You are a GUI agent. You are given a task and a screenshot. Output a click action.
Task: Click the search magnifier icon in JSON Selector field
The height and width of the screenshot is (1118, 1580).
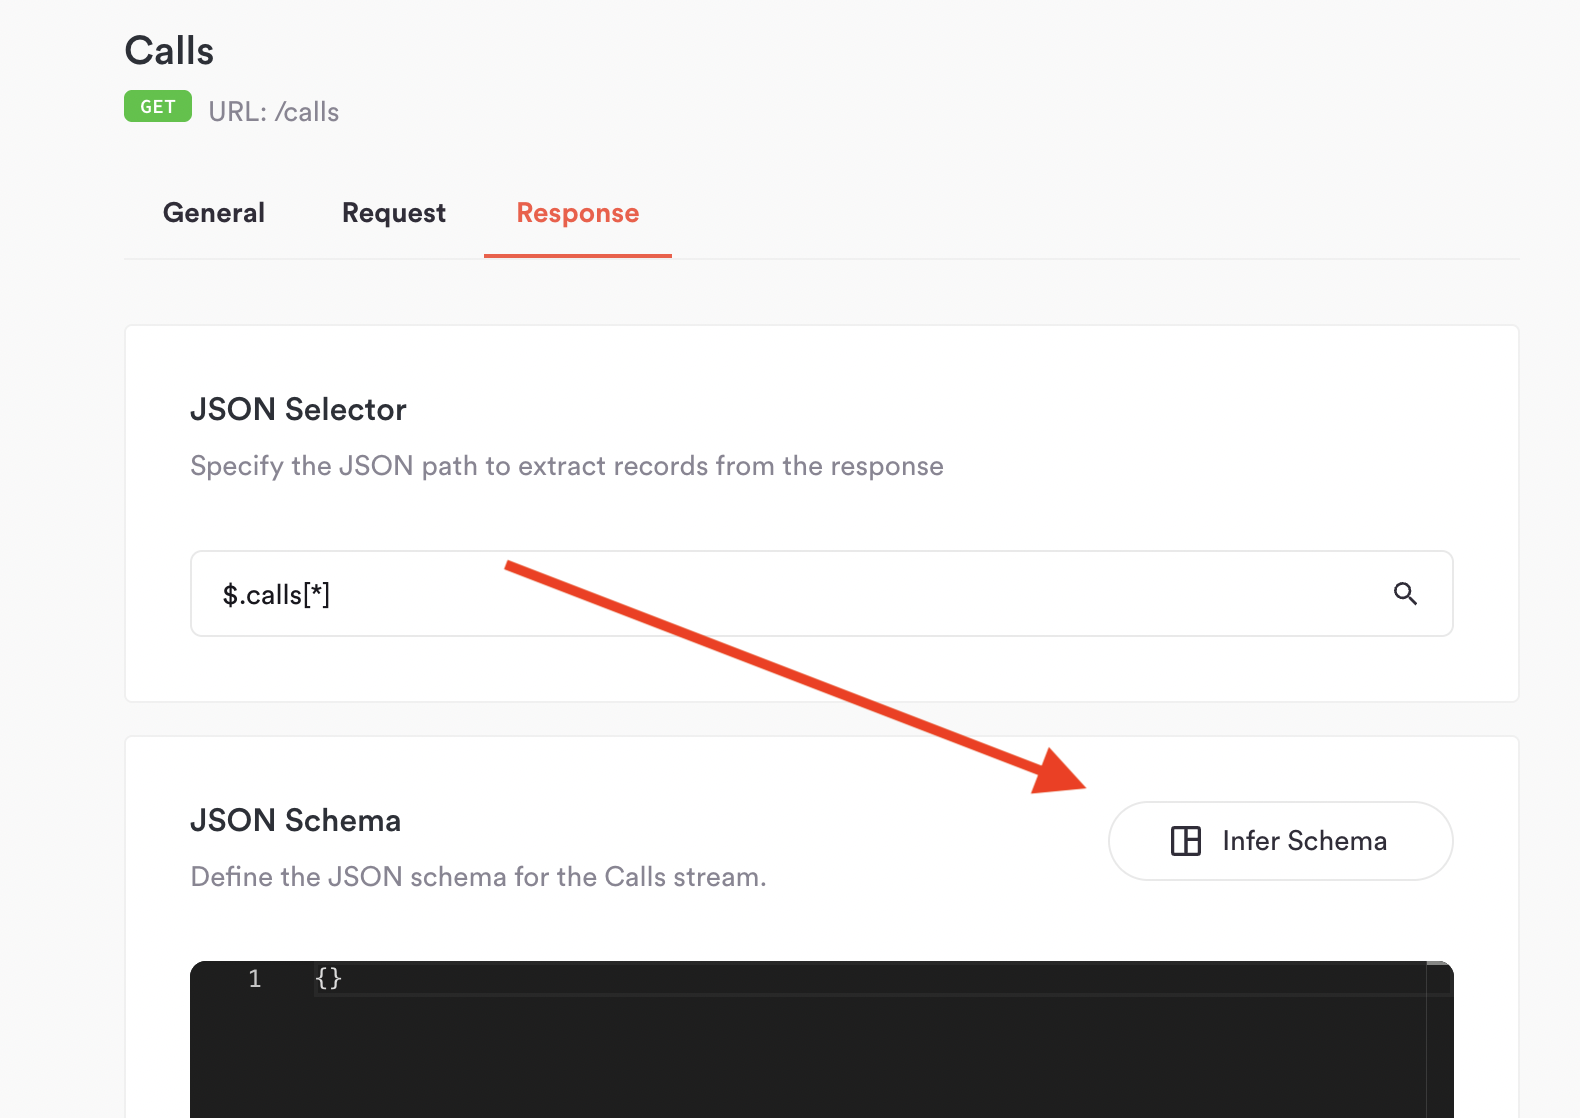(1405, 594)
